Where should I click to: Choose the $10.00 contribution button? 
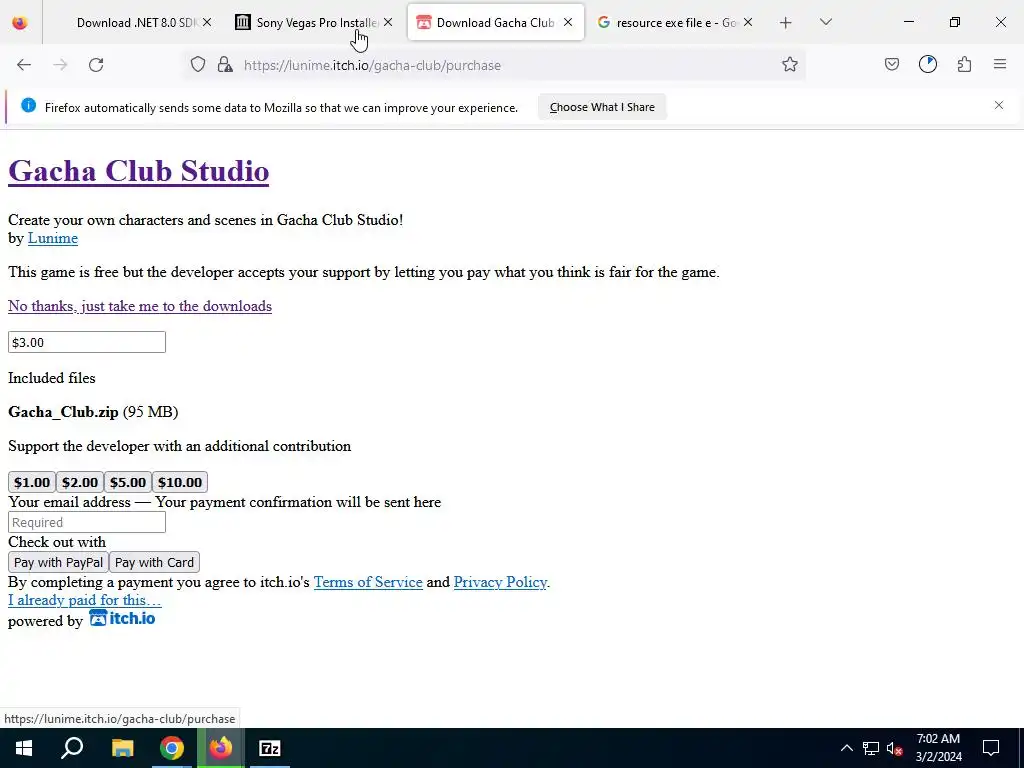pos(180,482)
